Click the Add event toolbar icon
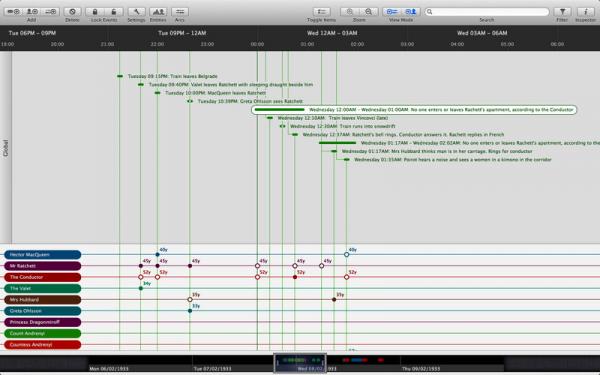600x375 pixels. 13,12
